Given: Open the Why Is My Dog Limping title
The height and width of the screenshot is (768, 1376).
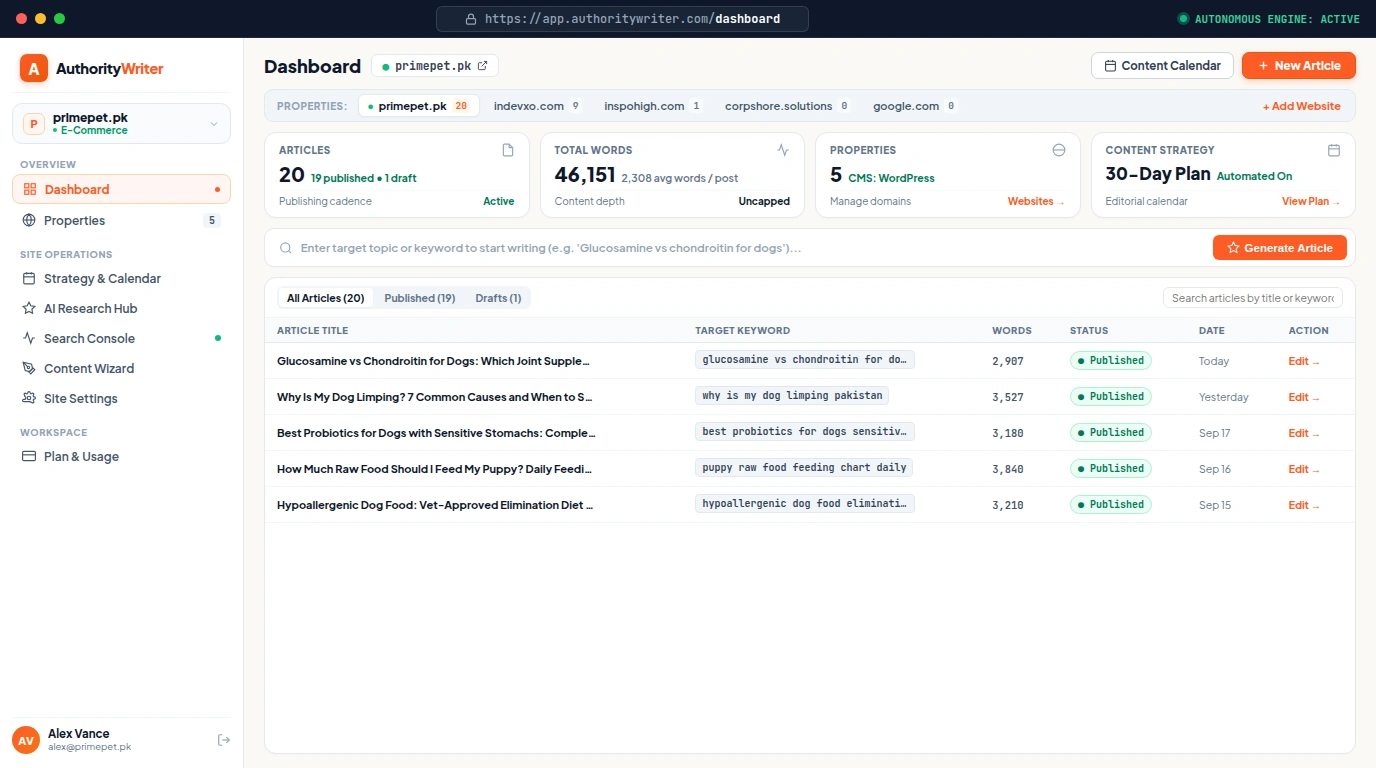Looking at the screenshot, I should pyautogui.click(x=435, y=397).
